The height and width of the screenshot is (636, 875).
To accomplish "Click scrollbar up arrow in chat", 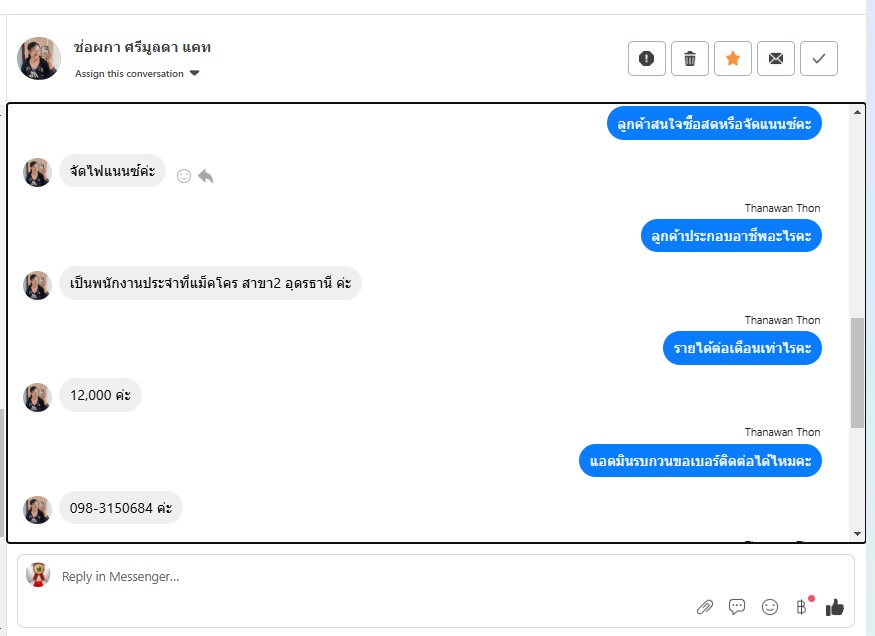I will (x=857, y=112).
